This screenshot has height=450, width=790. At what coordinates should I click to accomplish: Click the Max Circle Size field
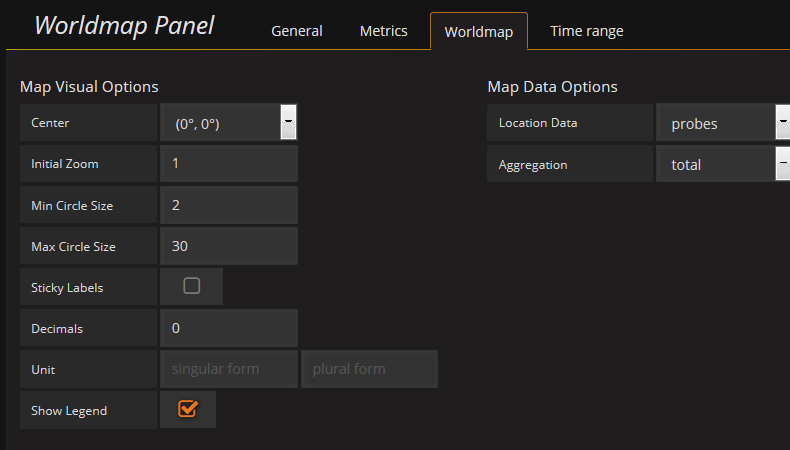coord(229,246)
